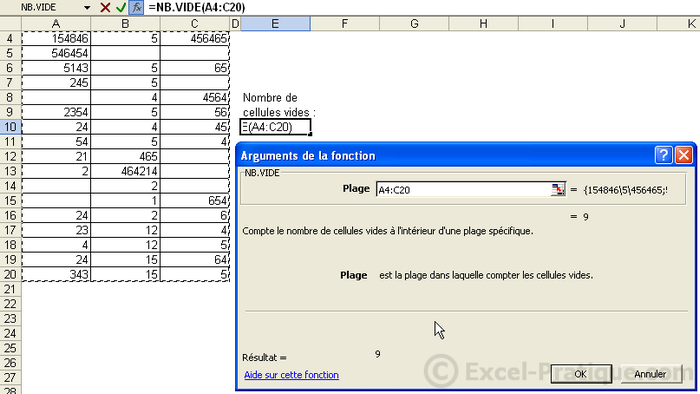Click empty cell A8 in selected range
This screenshot has width=700, height=394.
point(56,97)
